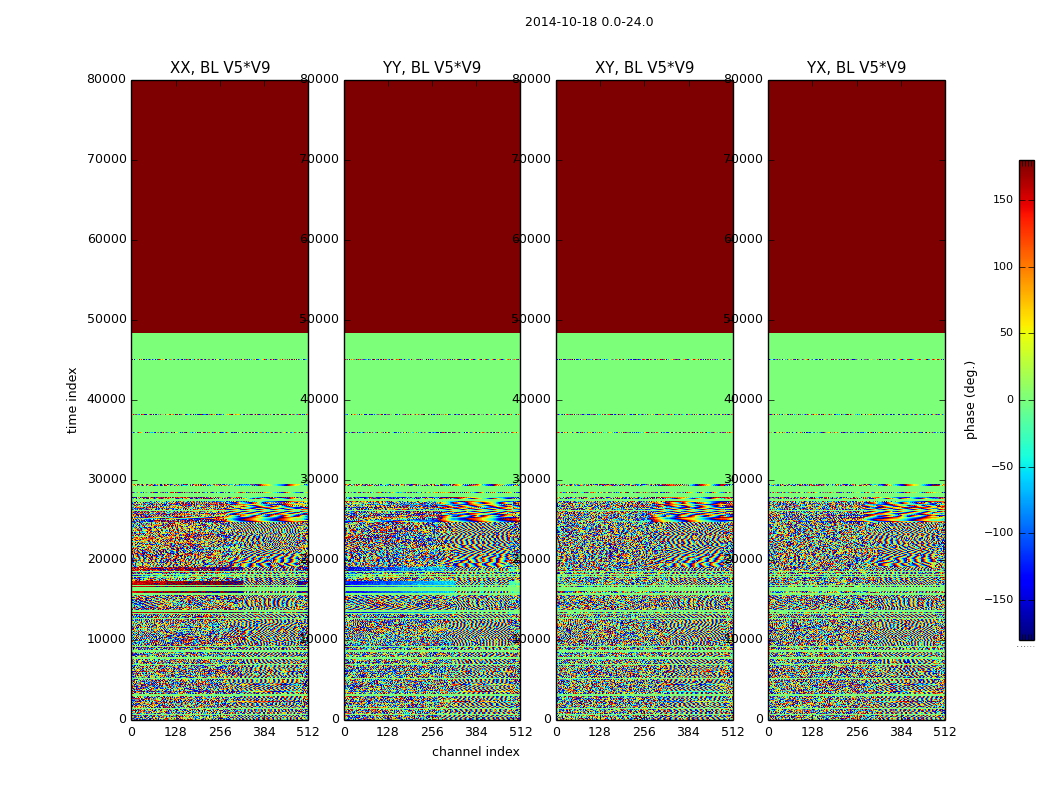Image resolution: width=1050 pixels, height=800 pixels.
Task: Click YX panel x-tick label "128"
Action: point(812,732)
